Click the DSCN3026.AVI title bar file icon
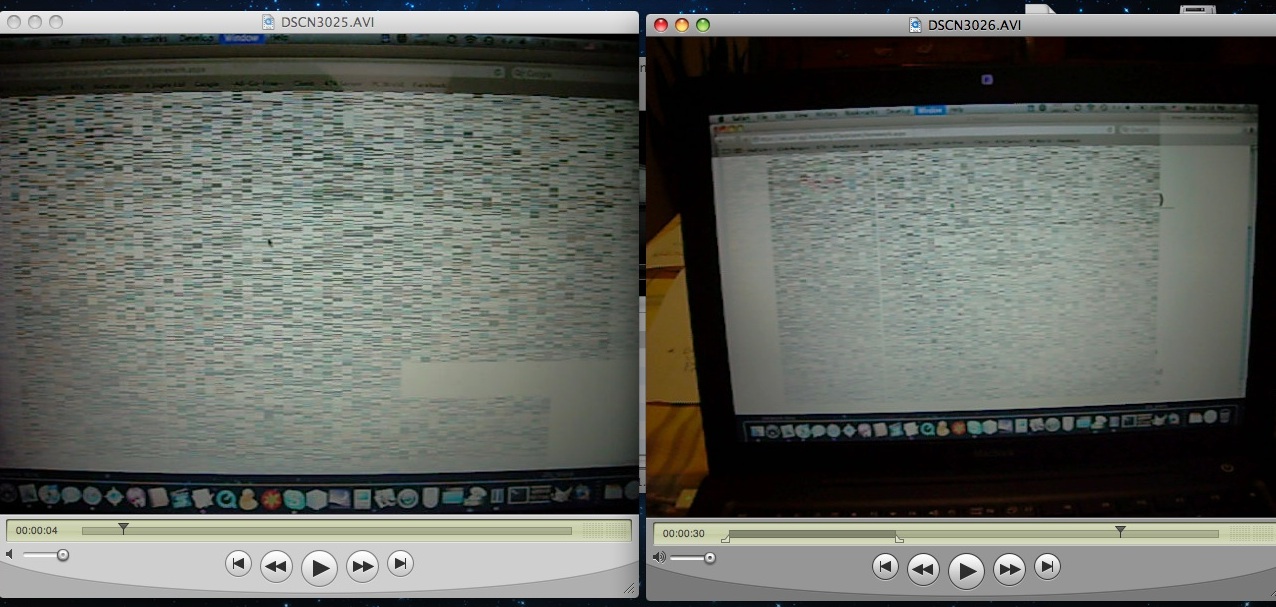 click(915, 23)
